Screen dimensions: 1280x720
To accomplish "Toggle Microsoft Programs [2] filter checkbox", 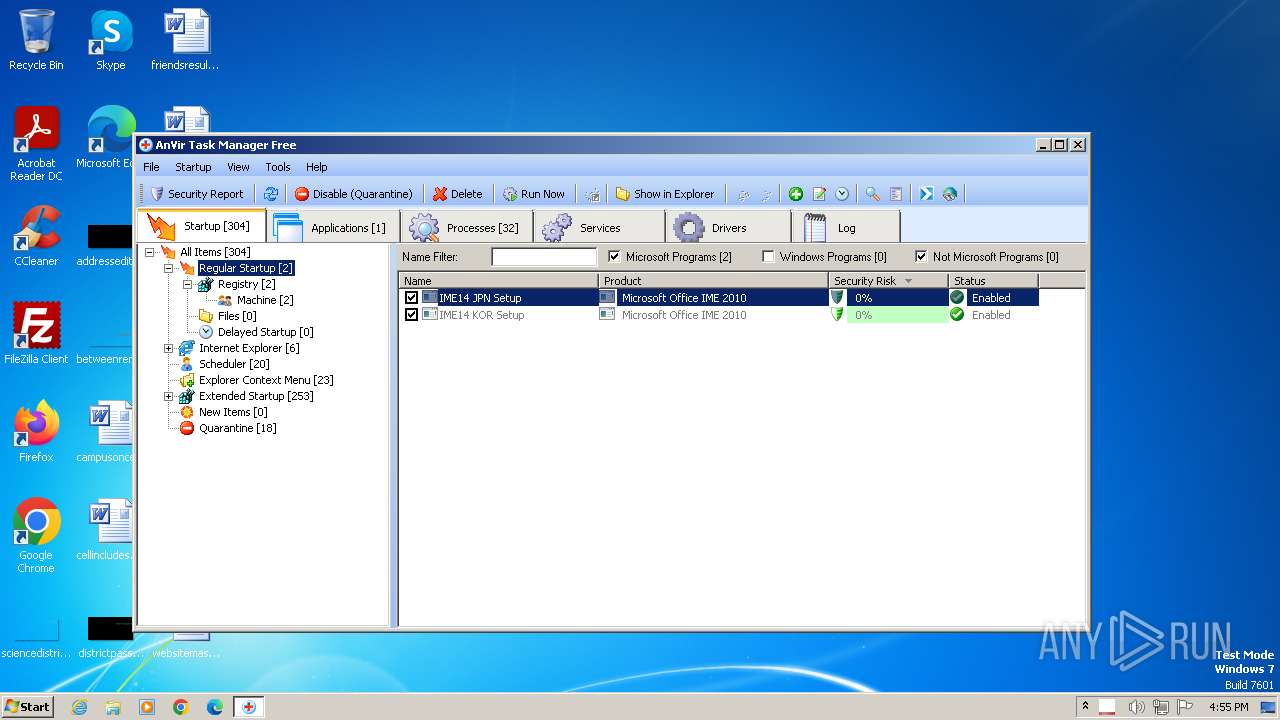I will [614, 257].
